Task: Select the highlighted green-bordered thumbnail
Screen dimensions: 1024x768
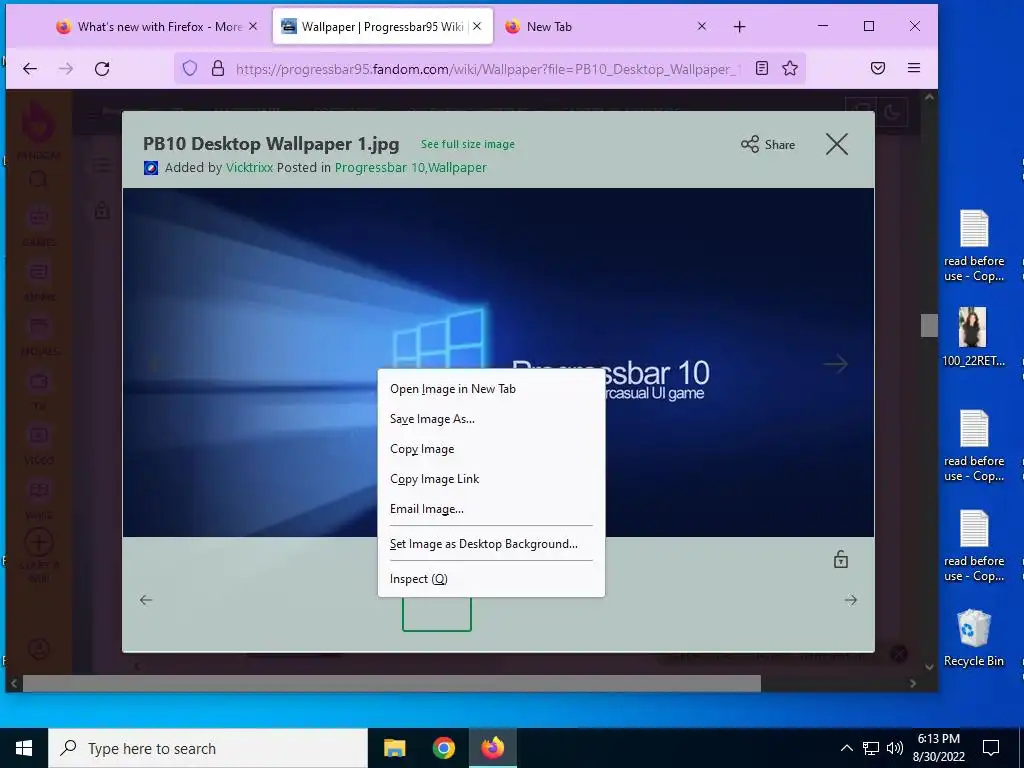Action: tap(437, 614)
